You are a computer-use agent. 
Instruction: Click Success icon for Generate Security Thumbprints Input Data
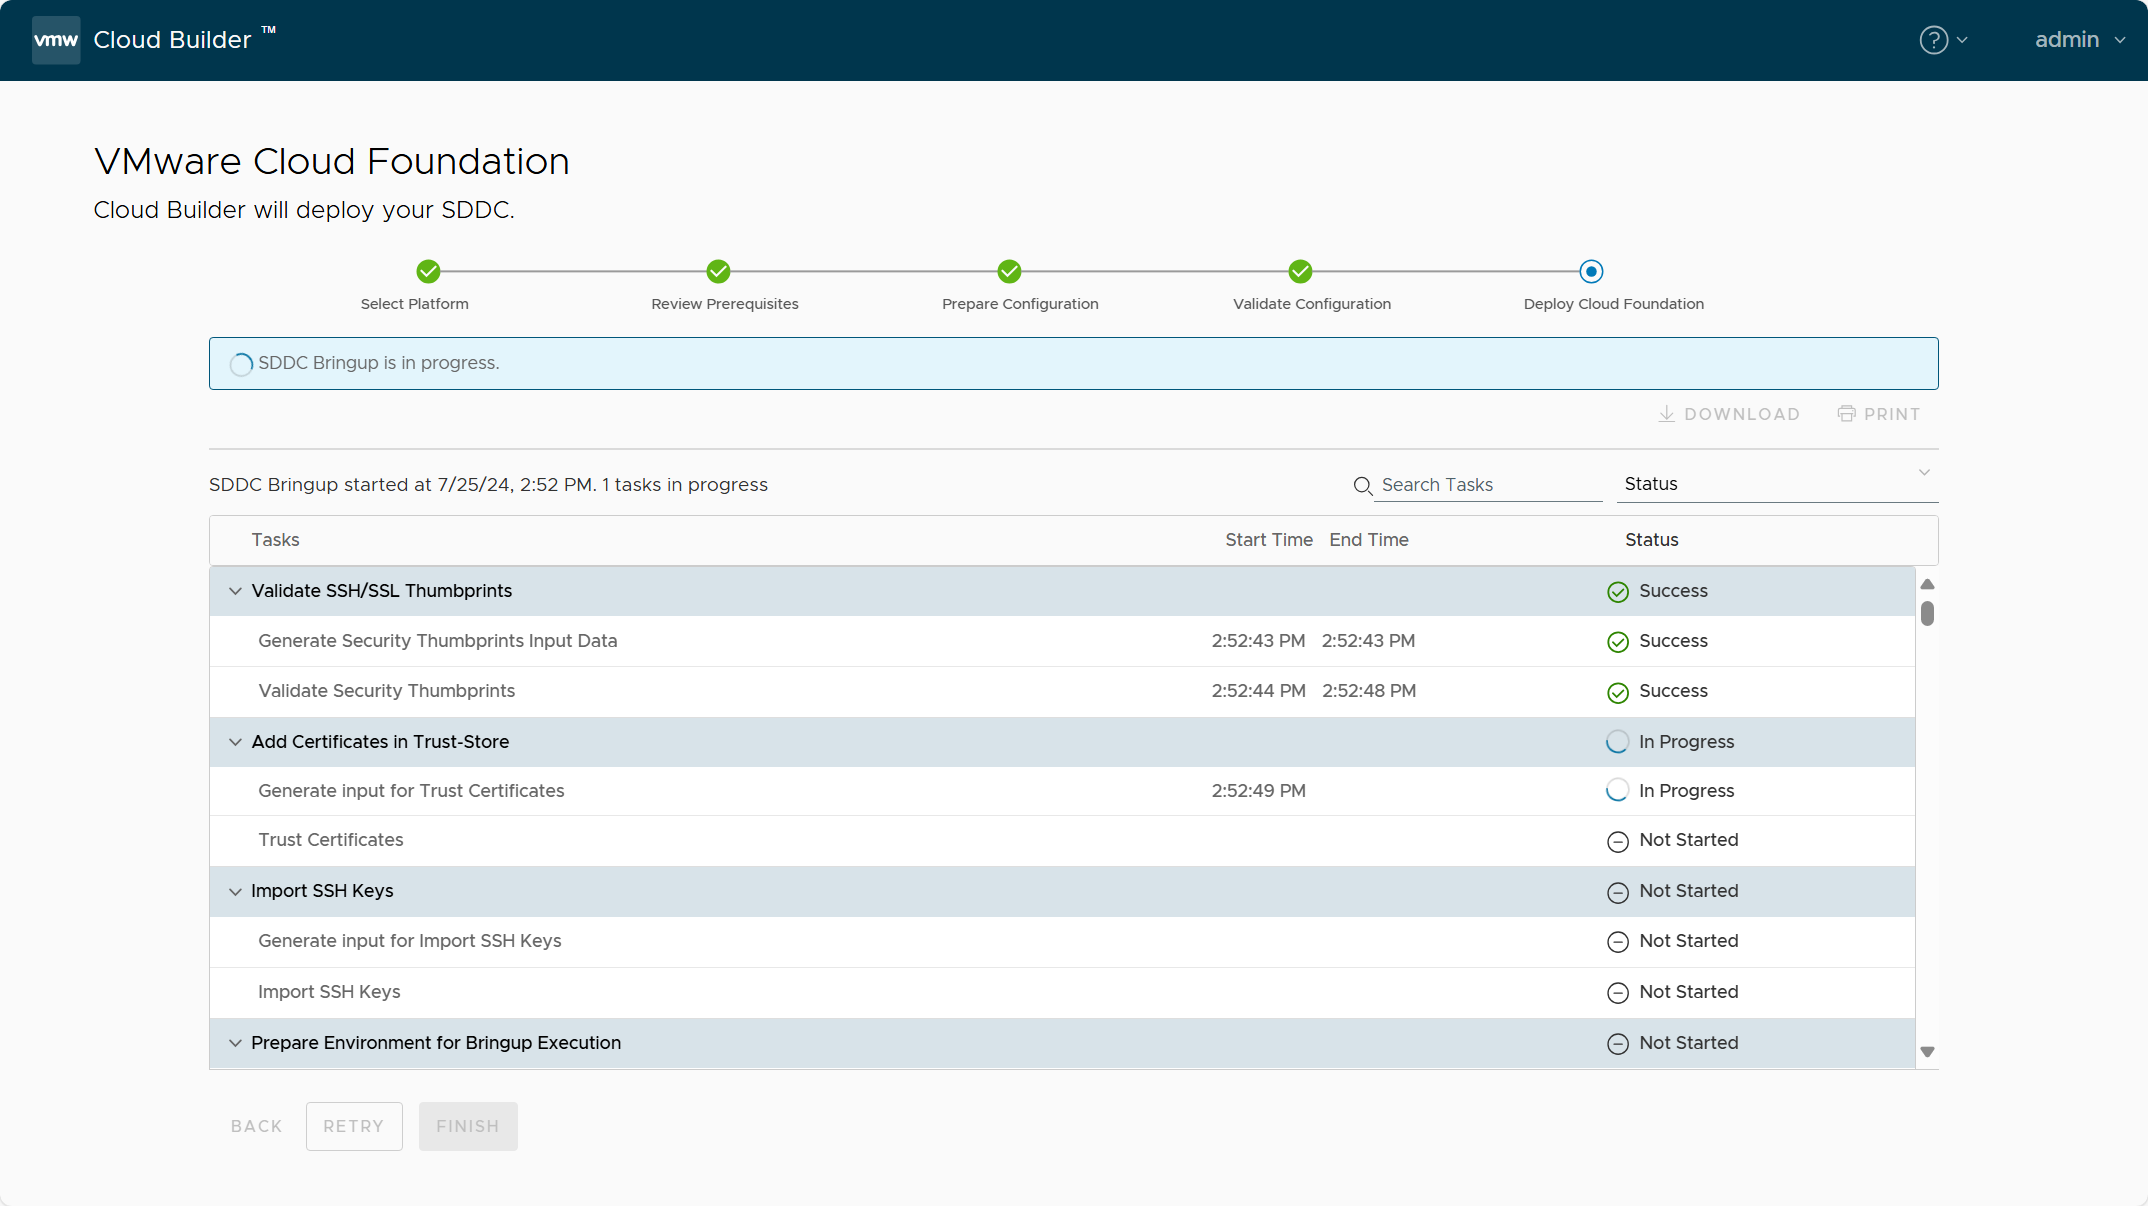1617,642
